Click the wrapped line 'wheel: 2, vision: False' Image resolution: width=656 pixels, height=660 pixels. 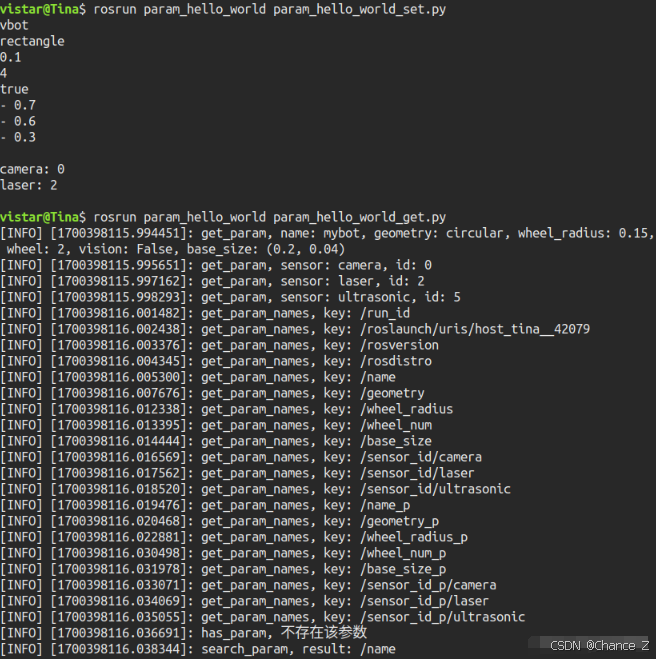[176, 249]
